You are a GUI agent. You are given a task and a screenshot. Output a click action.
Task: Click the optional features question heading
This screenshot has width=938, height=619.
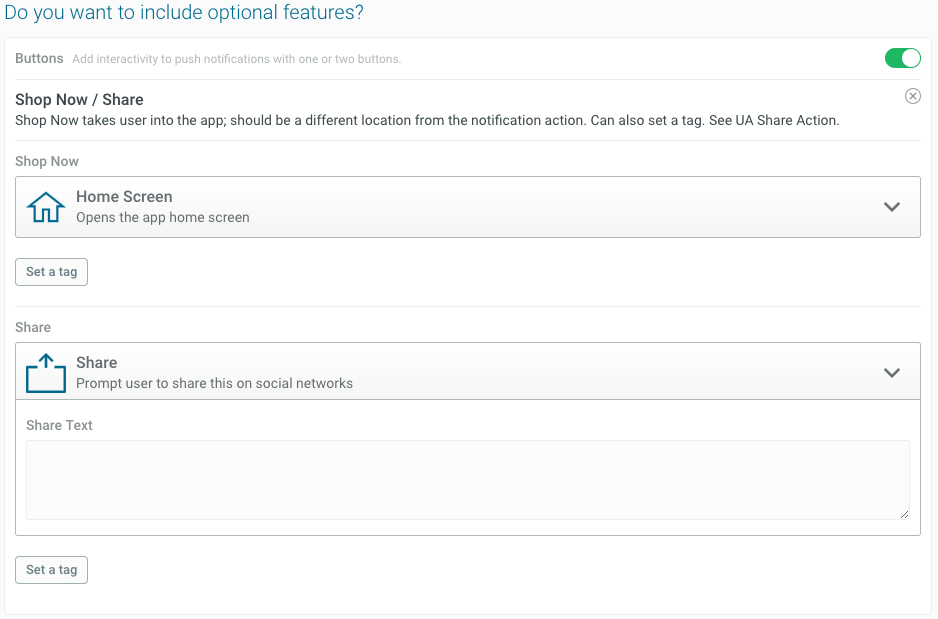184,13
